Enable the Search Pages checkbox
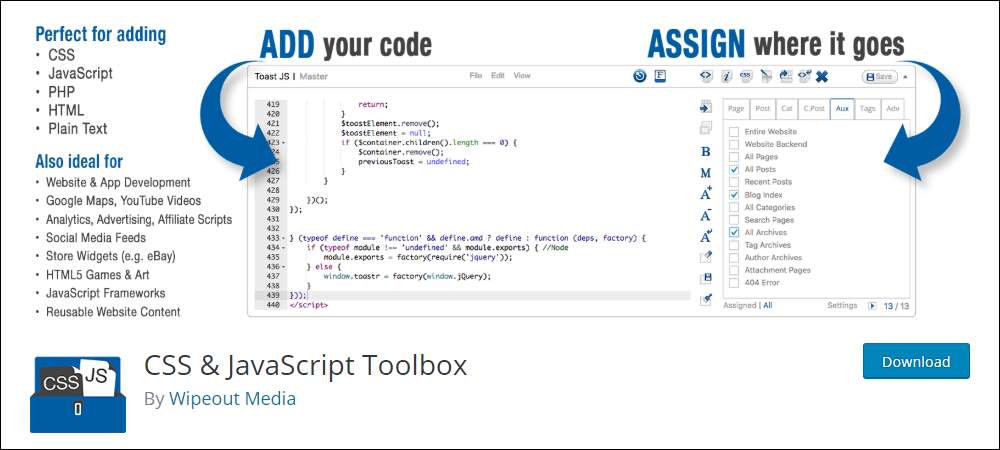1000x450 pixels. click(x=734, y=220)
